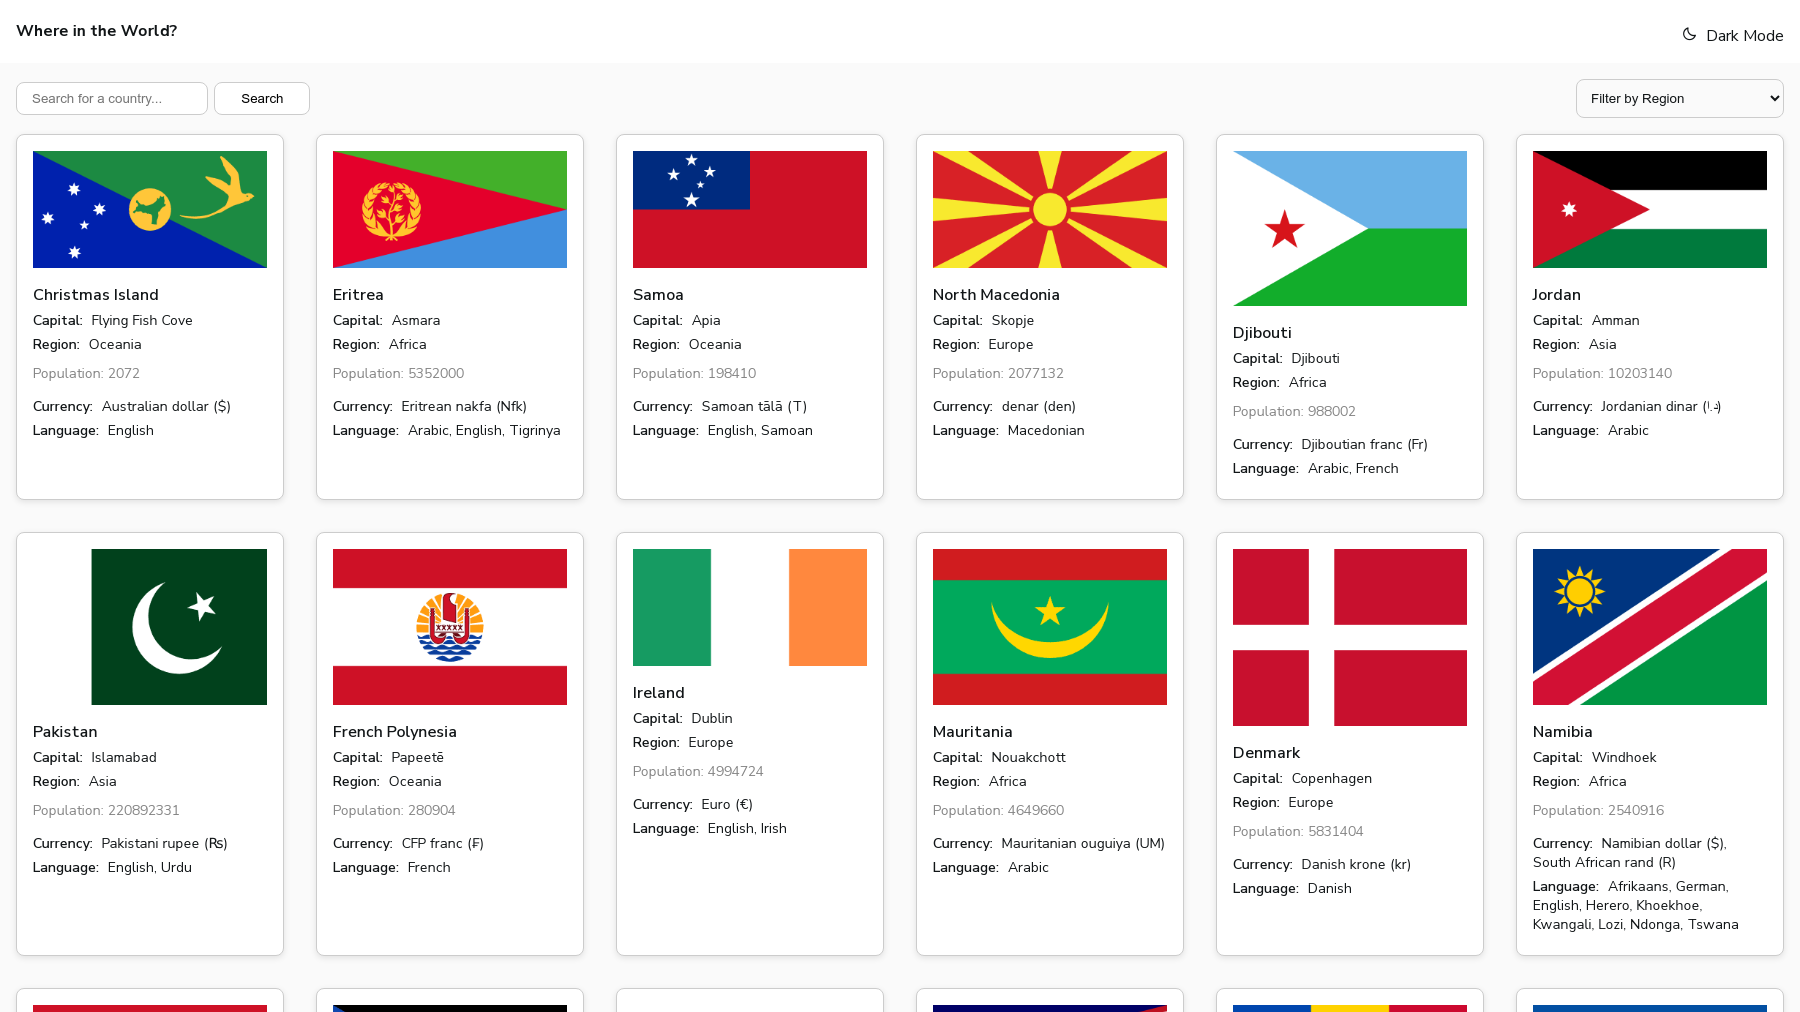This screenshot has height=1012, width=1800.
Task: Click the North Macedonia flag
Action: (x=1050, y=209)
